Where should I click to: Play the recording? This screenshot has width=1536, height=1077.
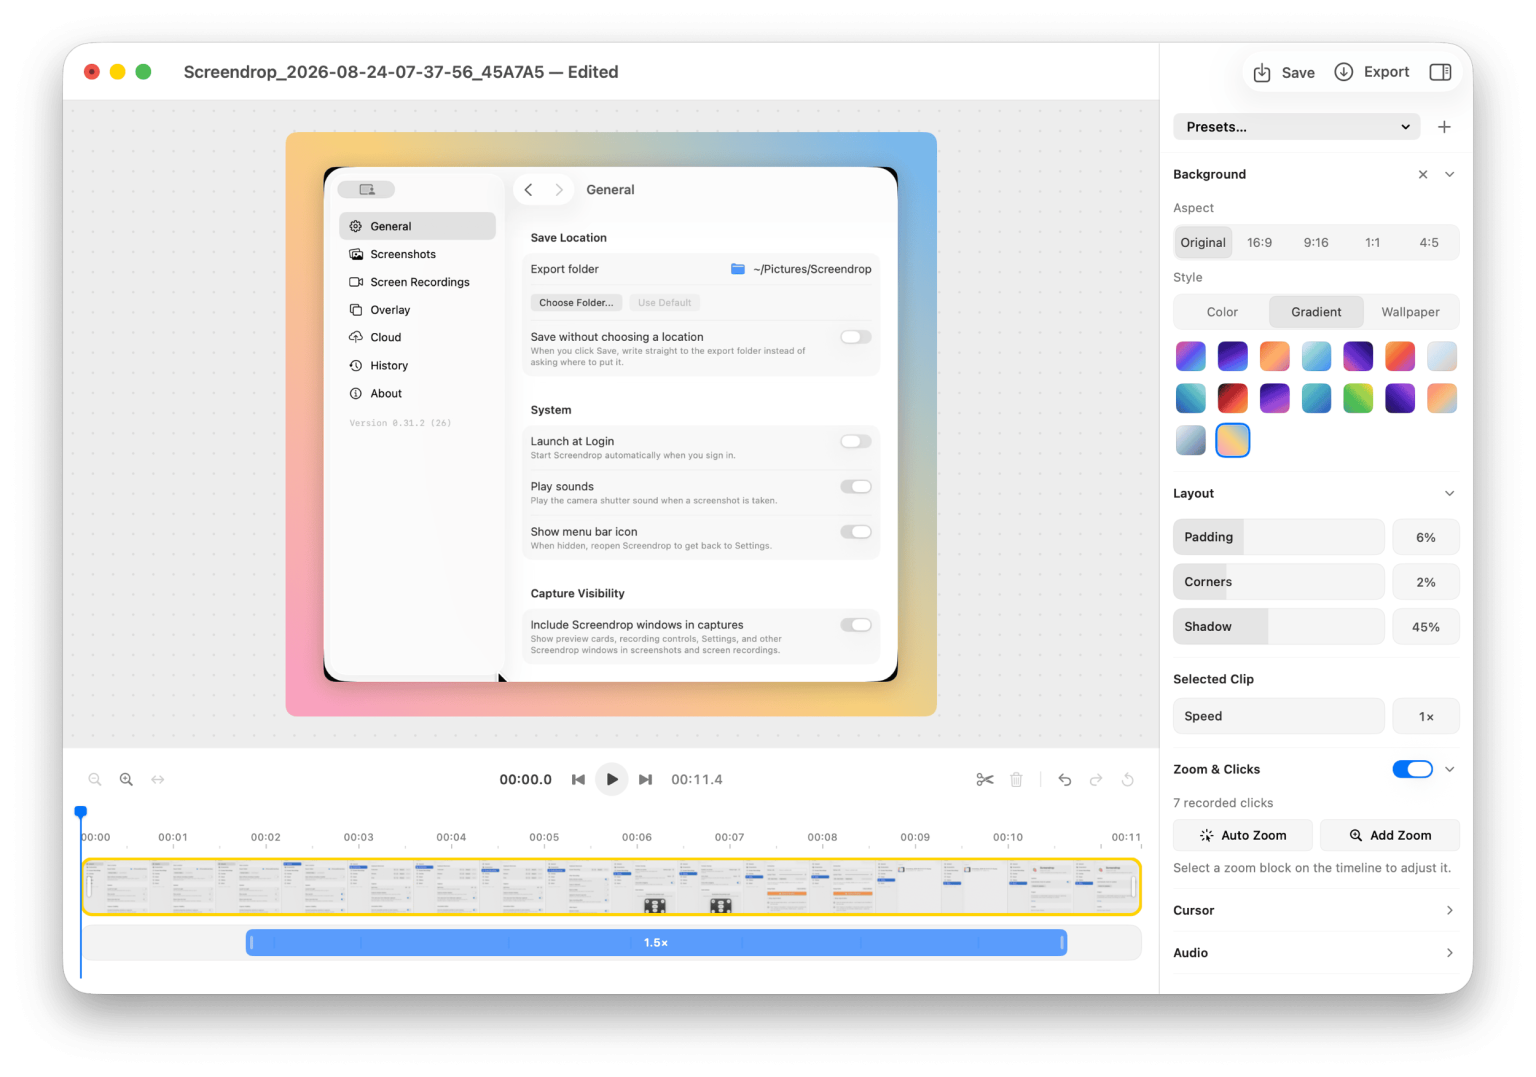pos(612,779)
